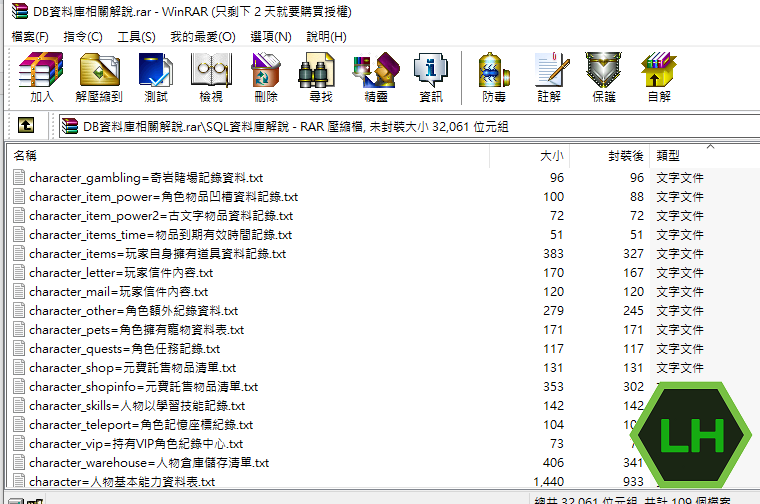Open the Commands (指令) menu

tap(83, 37)
